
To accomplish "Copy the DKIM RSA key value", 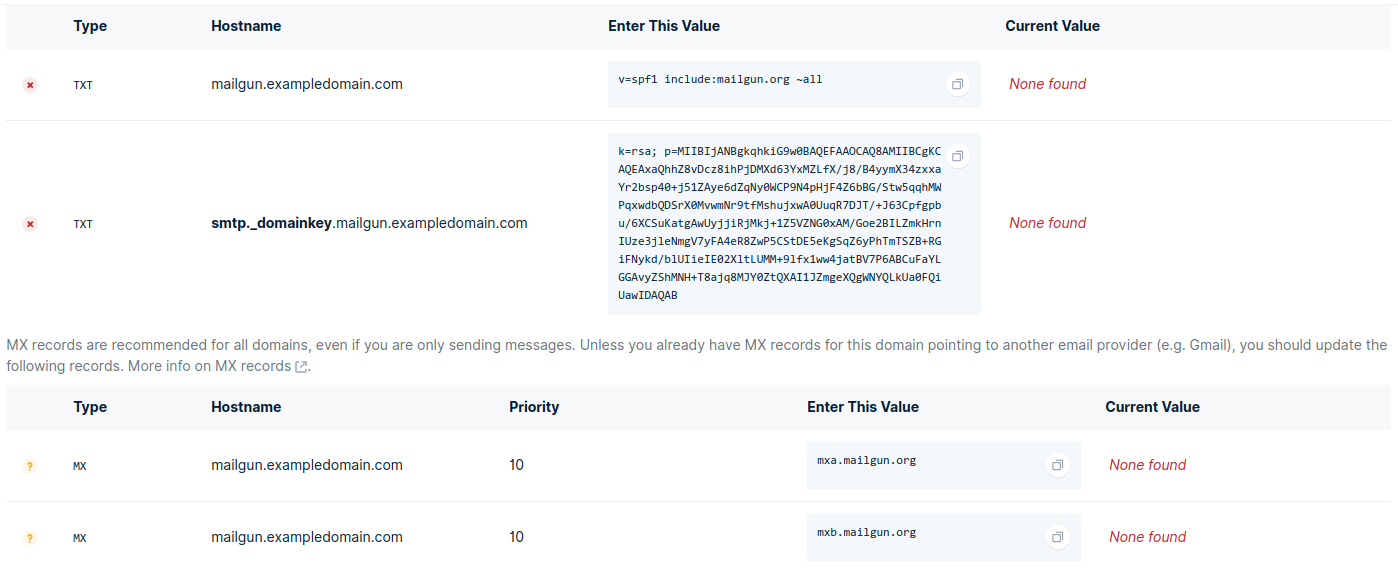I will pyautogui.click(x=957, y=156).
